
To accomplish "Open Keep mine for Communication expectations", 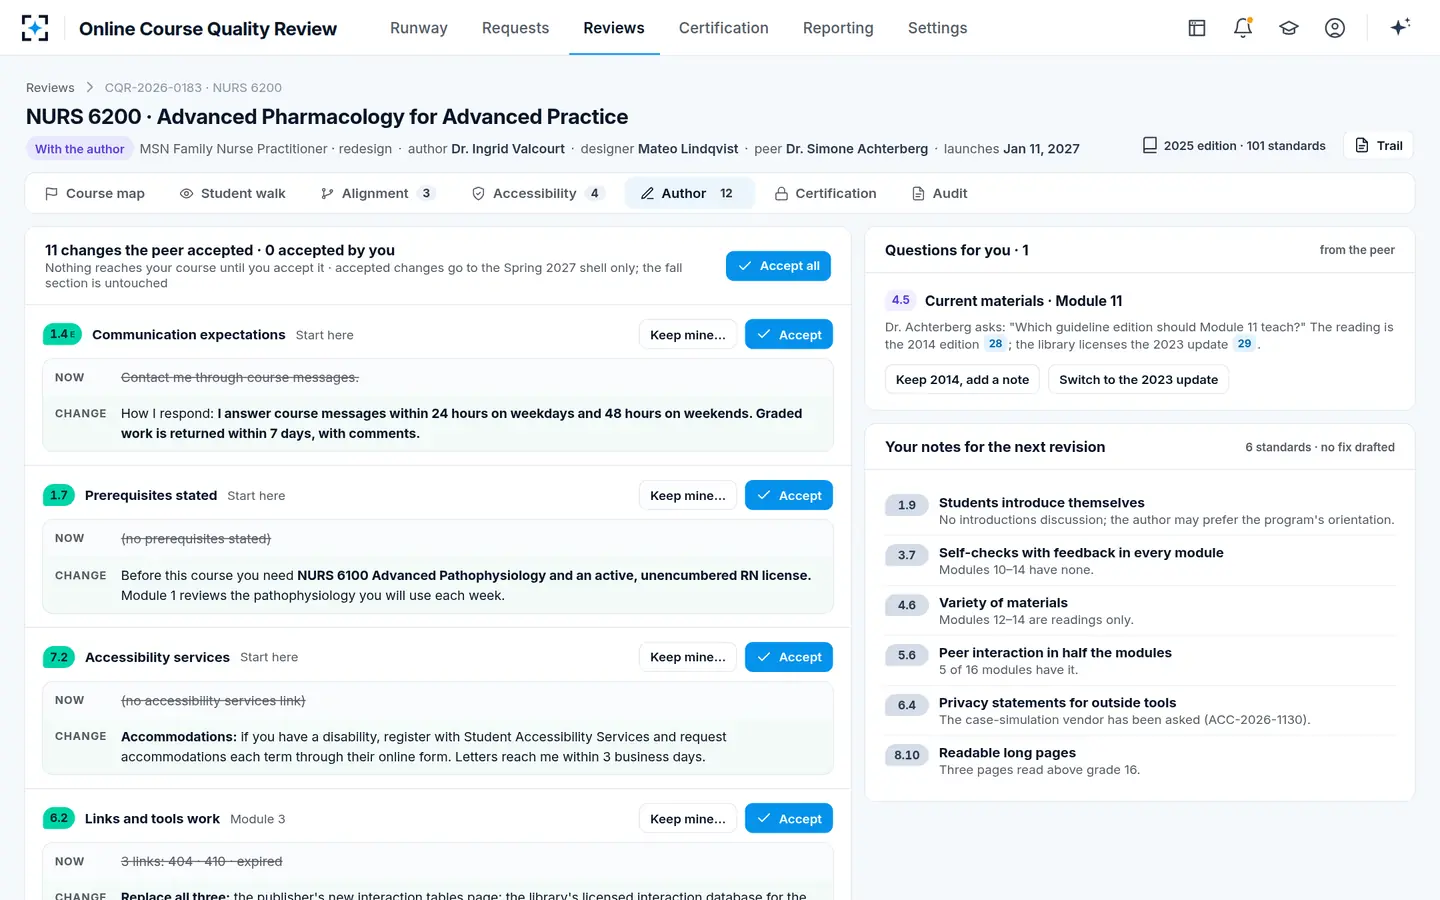I will tap(688, 335).
